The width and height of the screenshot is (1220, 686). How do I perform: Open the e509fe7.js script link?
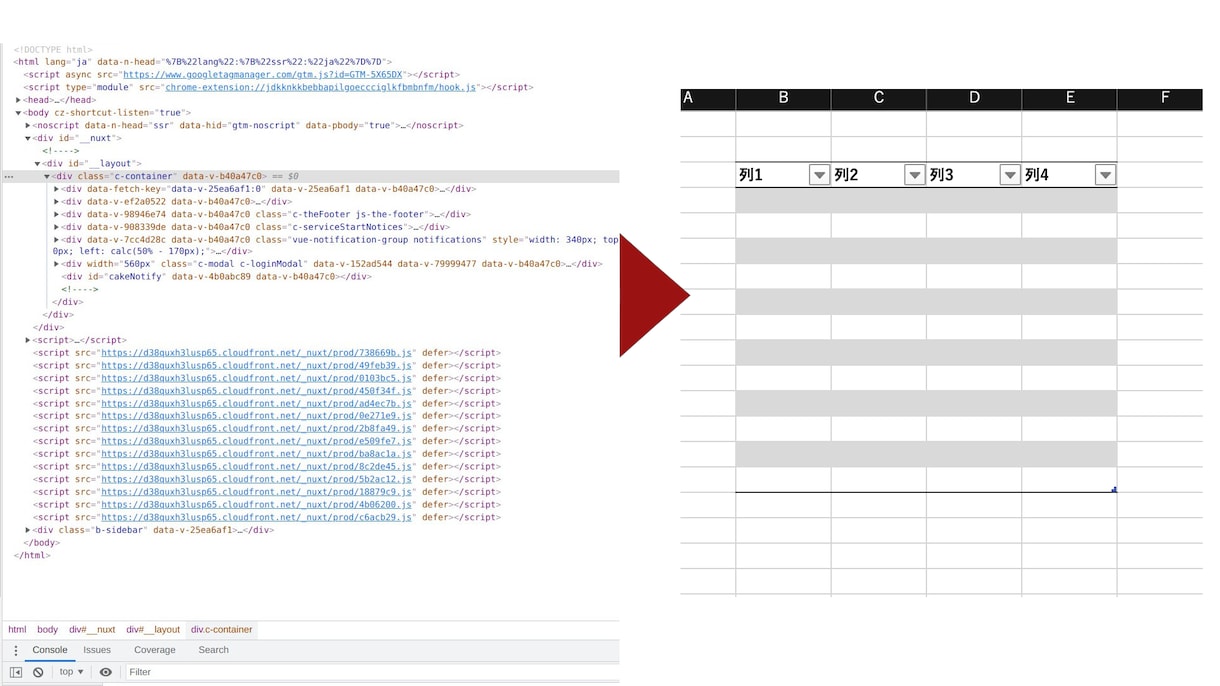click(x=256, y=441)
